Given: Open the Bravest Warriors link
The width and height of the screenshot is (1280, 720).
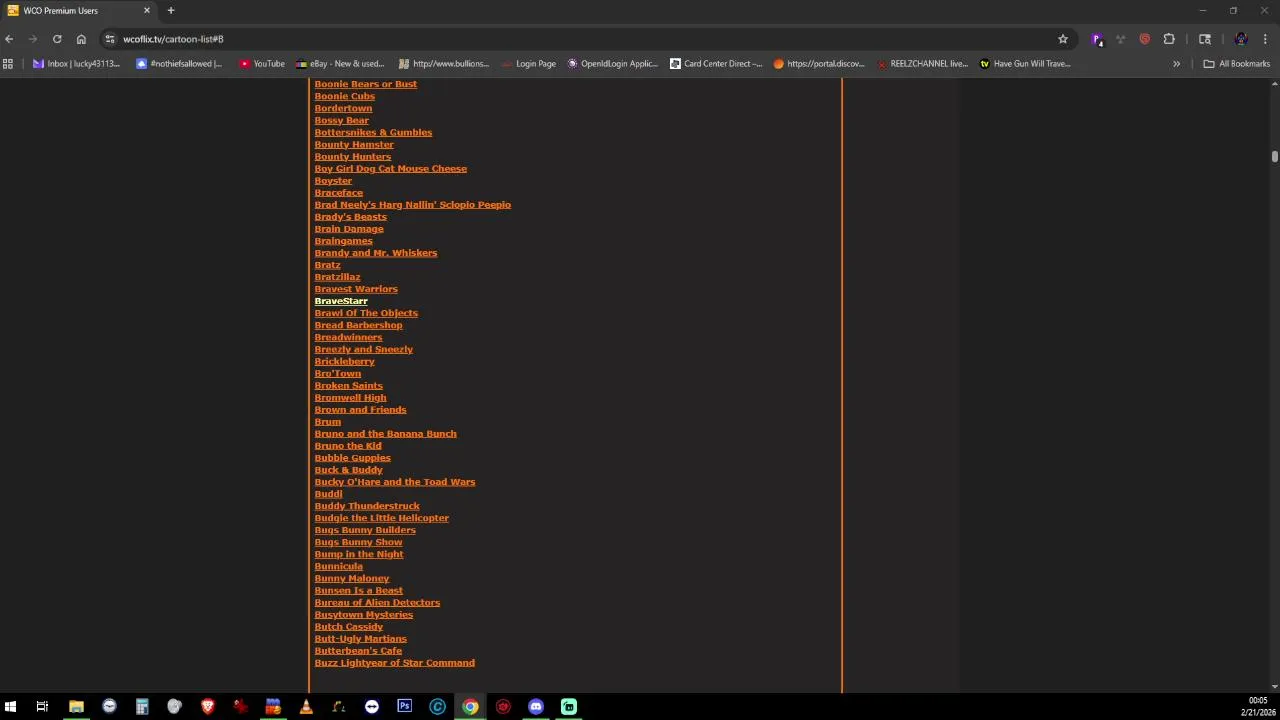Looking at the screenshot, I should point(356,289).
